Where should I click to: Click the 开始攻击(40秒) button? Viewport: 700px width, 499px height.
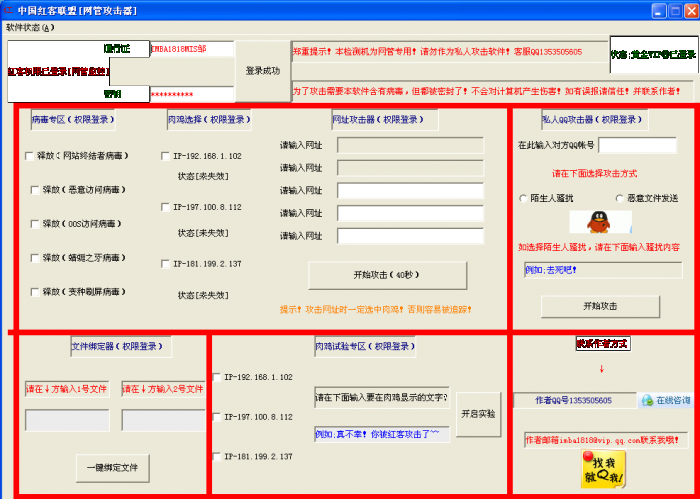click(388, 275)
